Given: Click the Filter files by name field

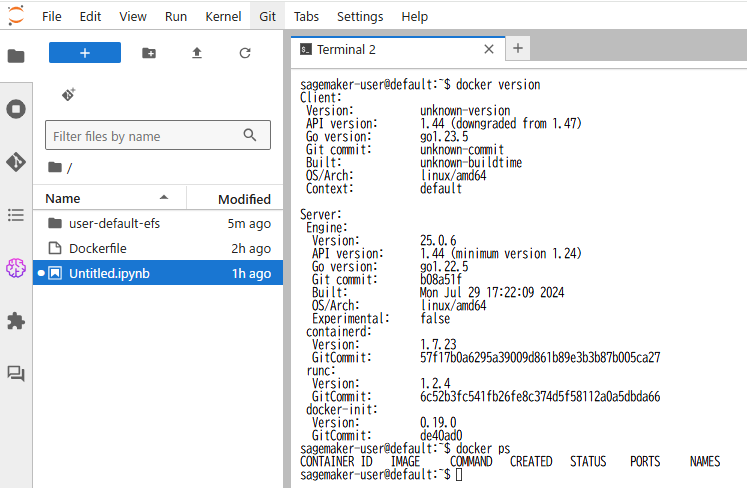Looking at the screenshot, I should coord(145,136).
